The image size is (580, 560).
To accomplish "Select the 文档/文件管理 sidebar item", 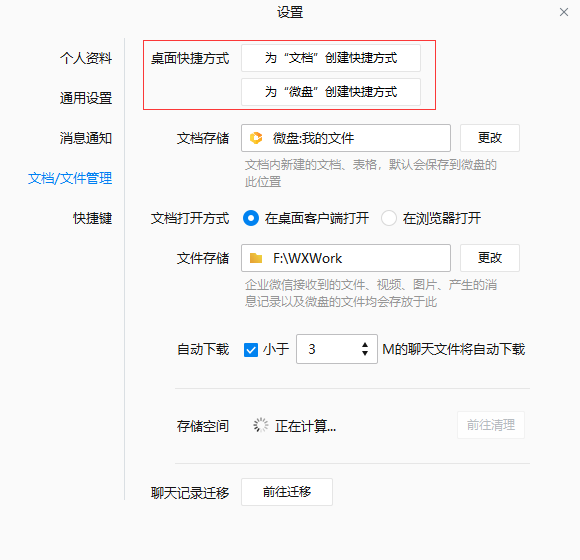I will [x=70, y=178].
